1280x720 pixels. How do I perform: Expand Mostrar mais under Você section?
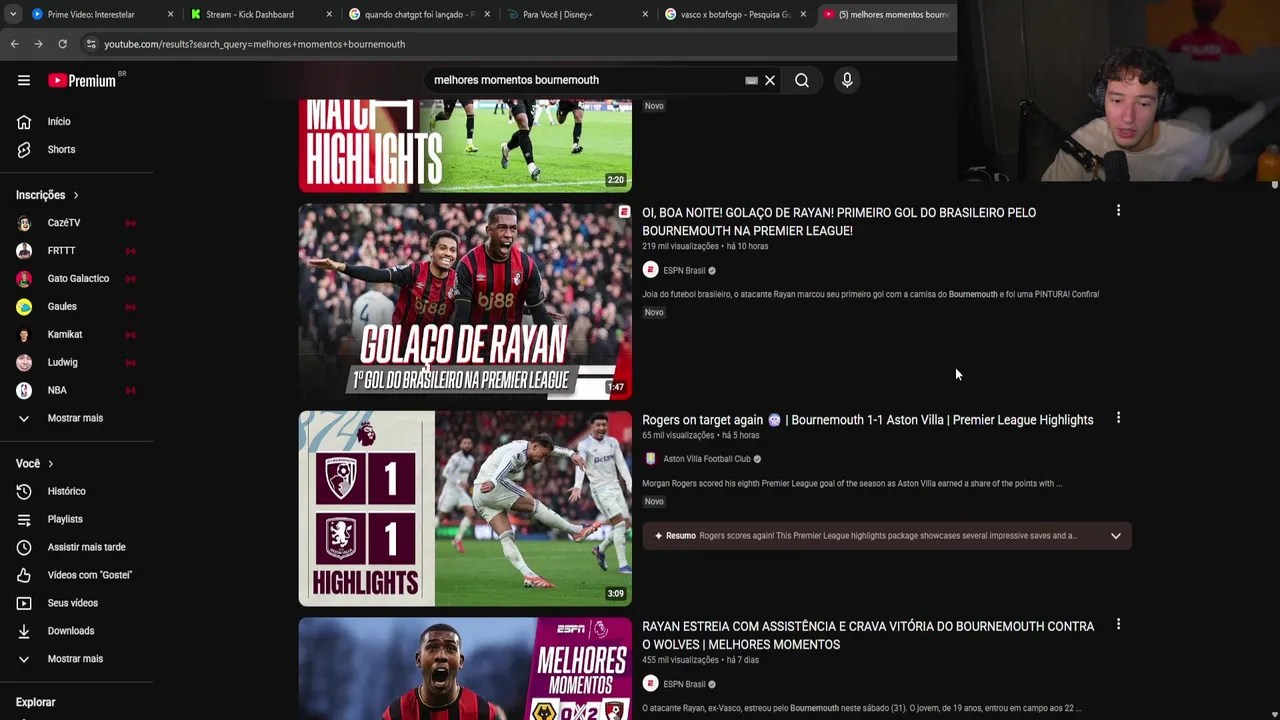[77, 659]
